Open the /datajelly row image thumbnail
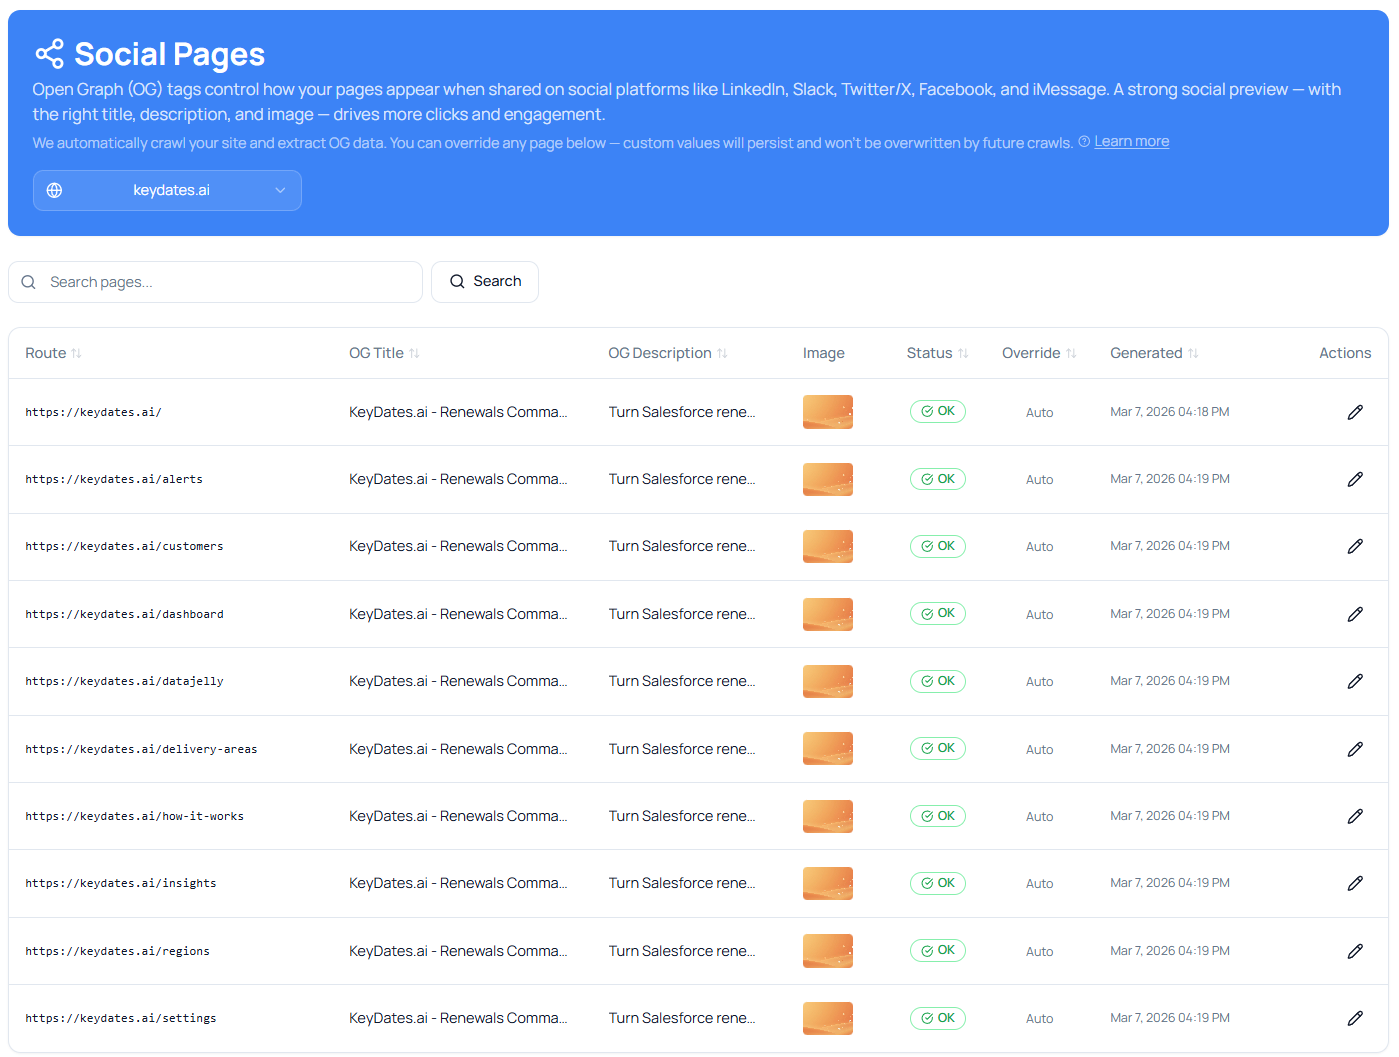Screen dimensions: 1399x1057 [x=828, y=681]
